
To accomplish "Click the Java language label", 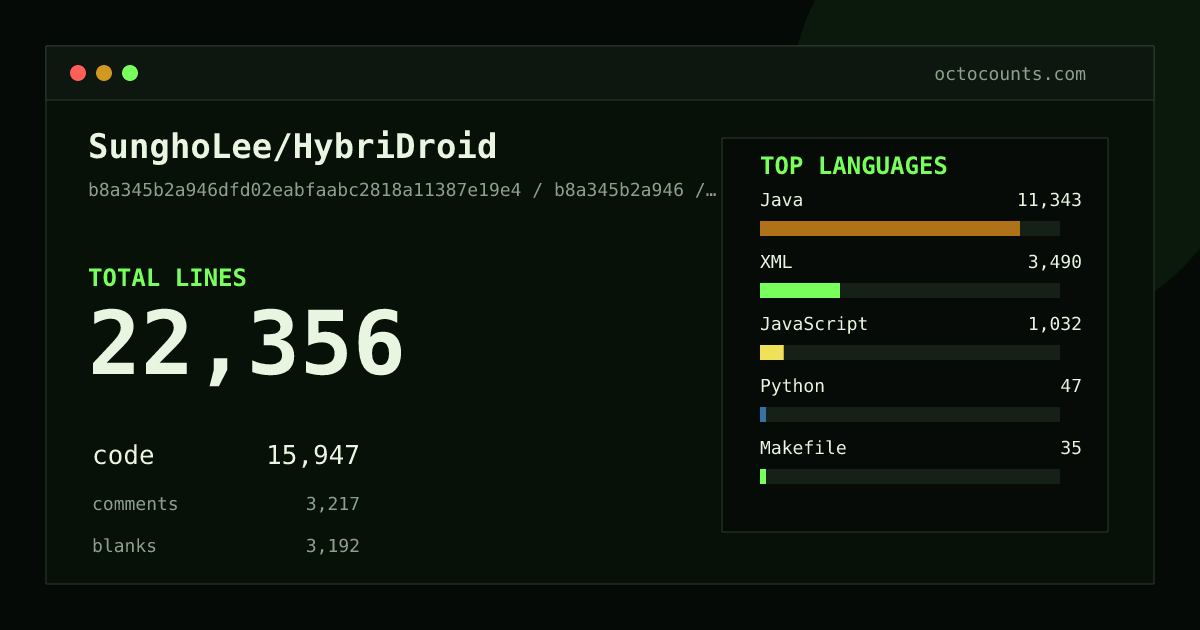I will click(781, 200).
